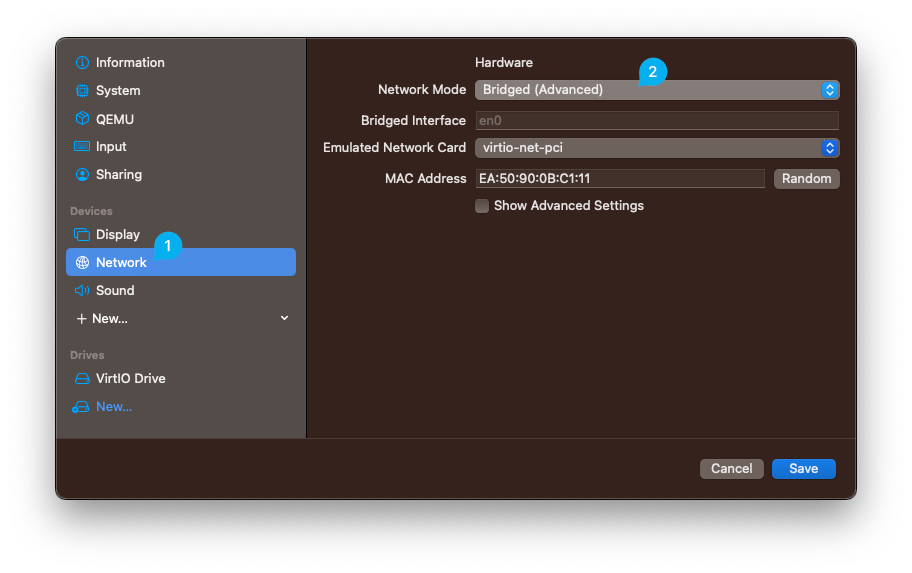Screen dimensions: 912x573
Task: Click the Network Mode label
Action: click(x=422, y=90)
